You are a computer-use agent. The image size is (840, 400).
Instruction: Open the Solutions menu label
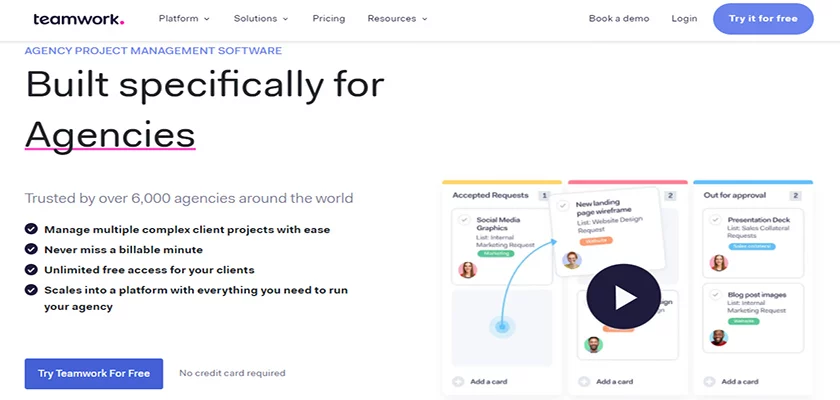coord(256,18)
